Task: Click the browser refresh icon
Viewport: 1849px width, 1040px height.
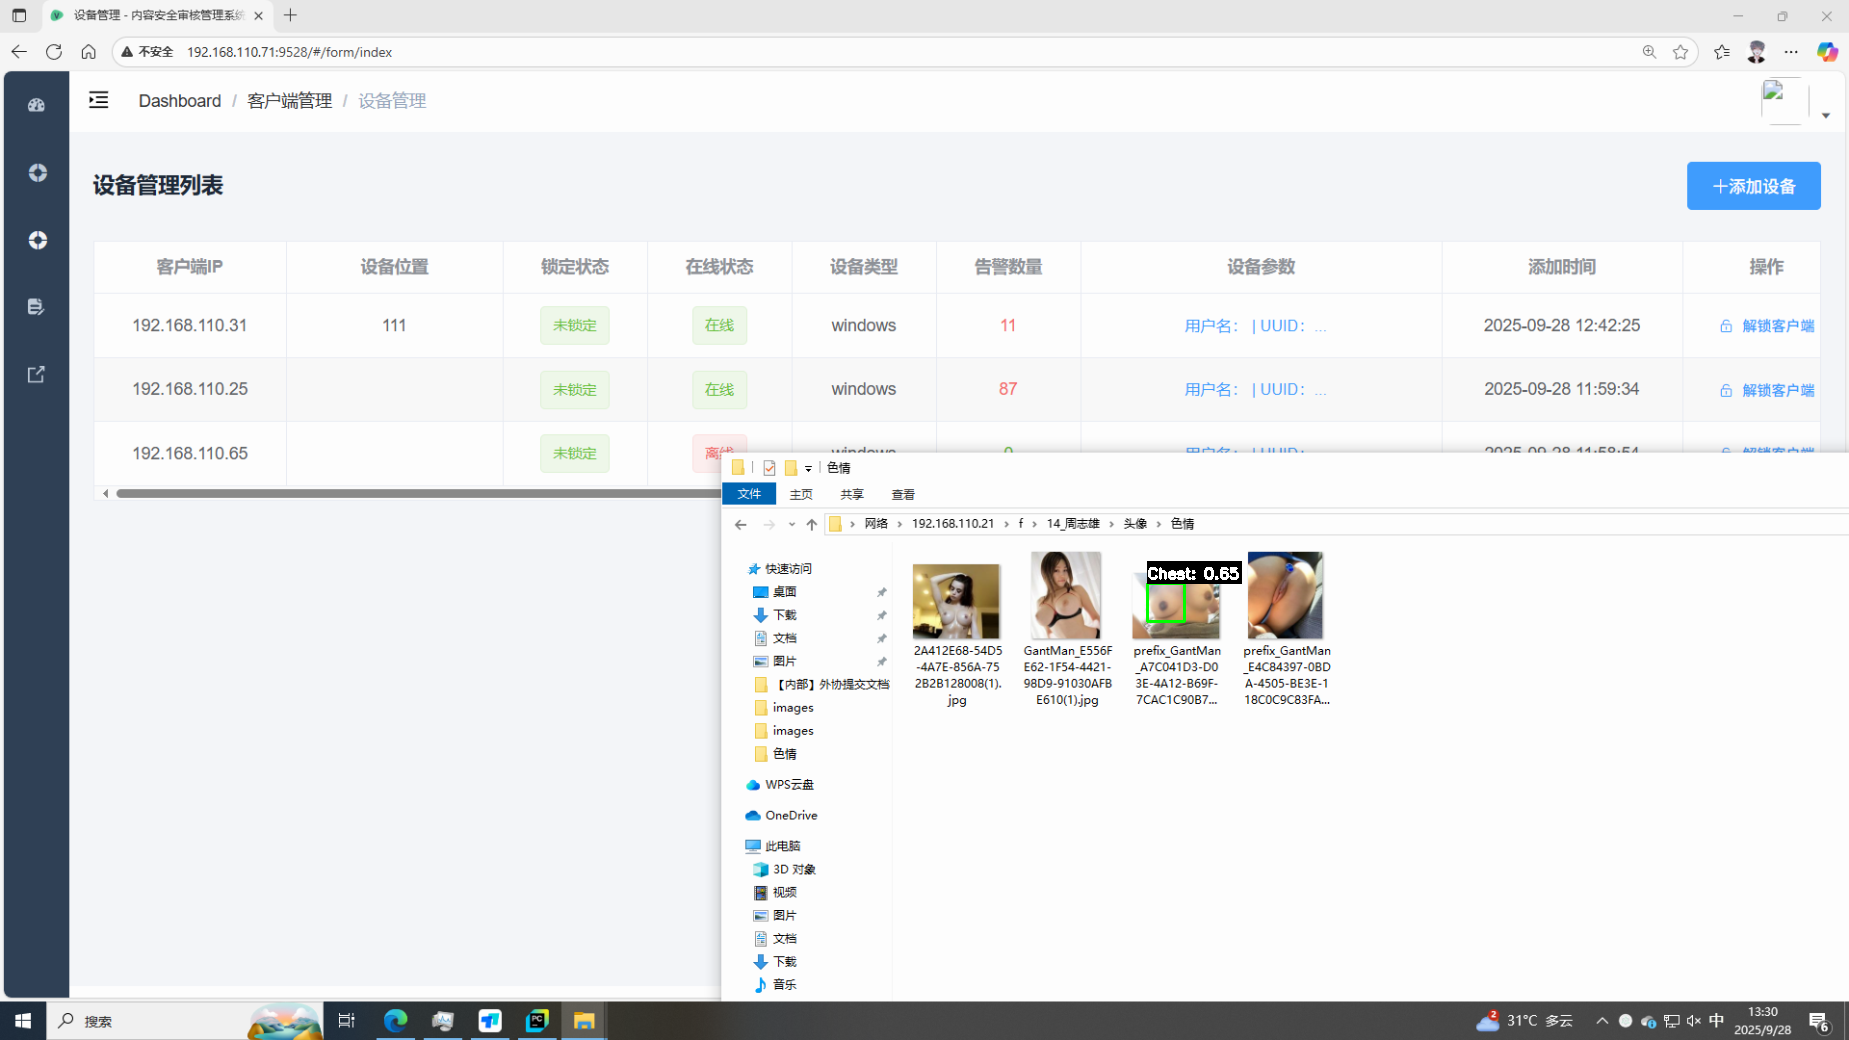Action: (x=54, y=52)
